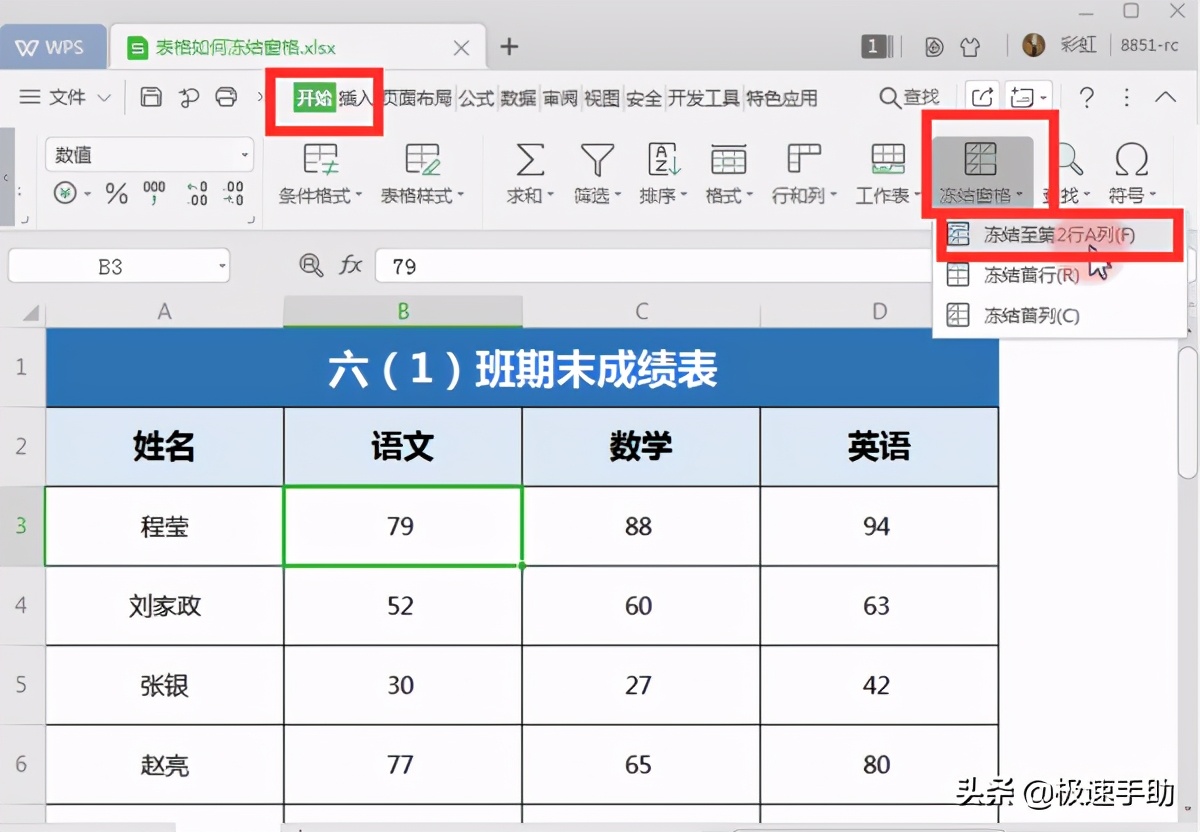Image resolution: width=1200 pixels, height=832 pixels.
Task: Click the Symbol (符号) omega icon
Action: click(1131, 160)
